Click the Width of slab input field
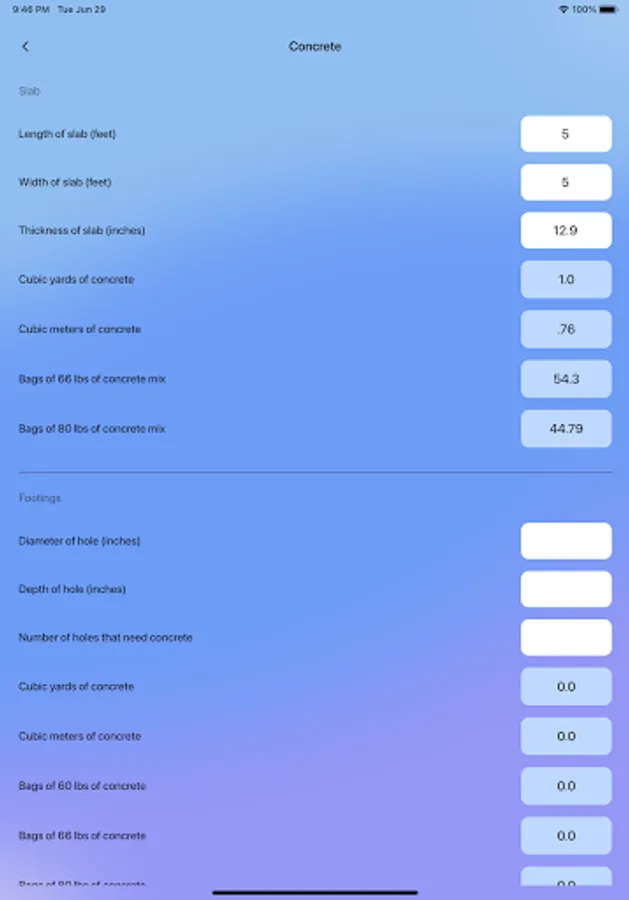 (x=565, y=183)
